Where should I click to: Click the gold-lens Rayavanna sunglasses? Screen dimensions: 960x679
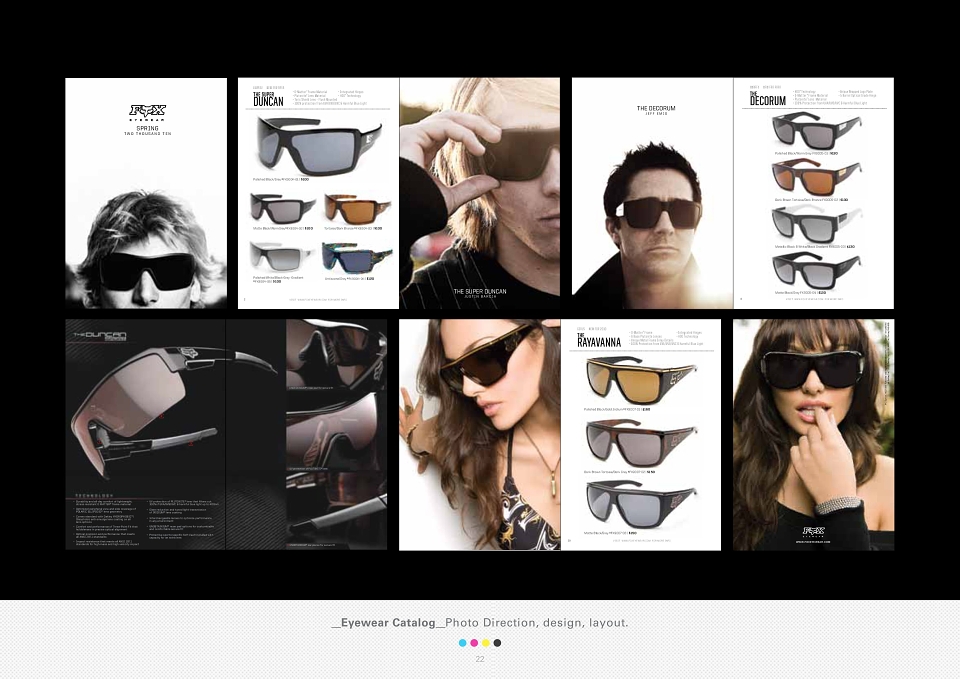click(641, 380)
